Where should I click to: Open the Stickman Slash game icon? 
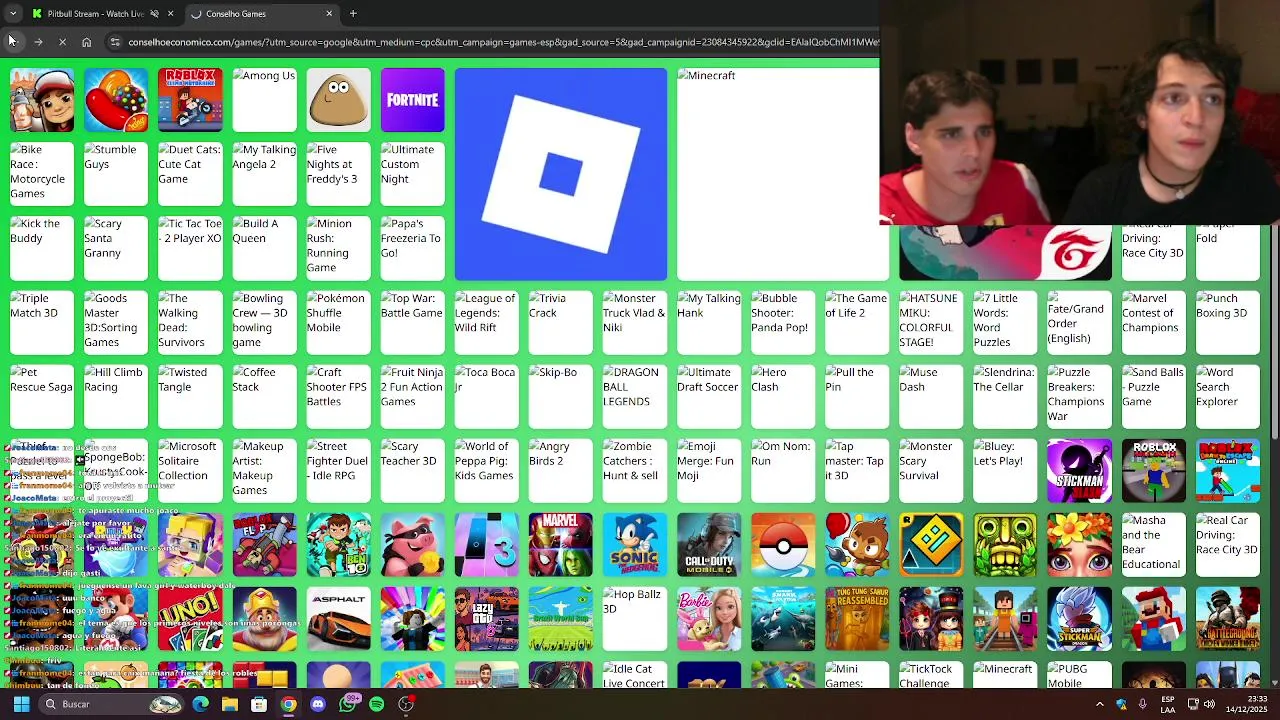pos(1079,470)
